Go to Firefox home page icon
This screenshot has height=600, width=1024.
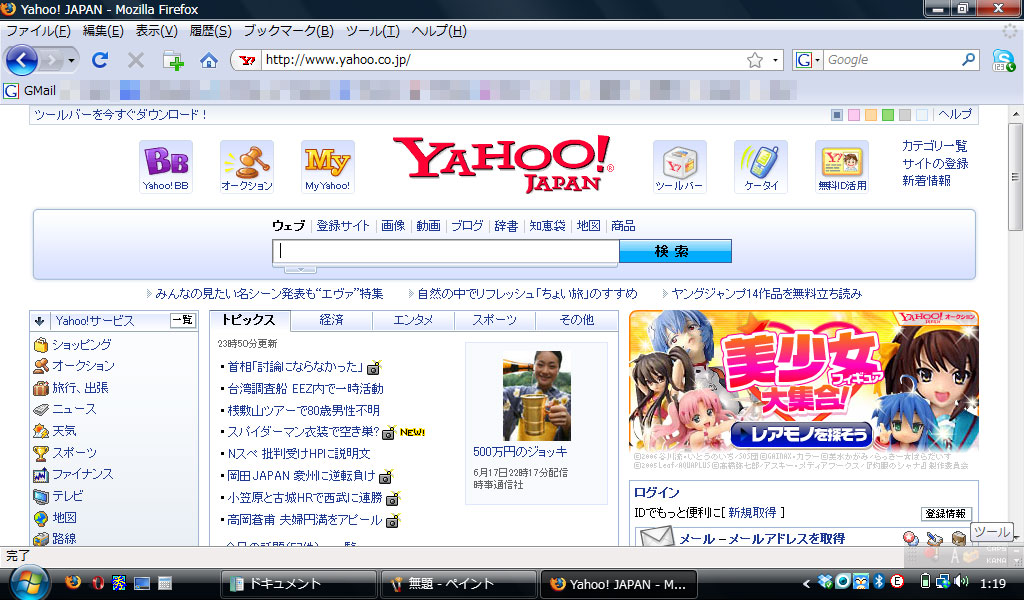209,61
